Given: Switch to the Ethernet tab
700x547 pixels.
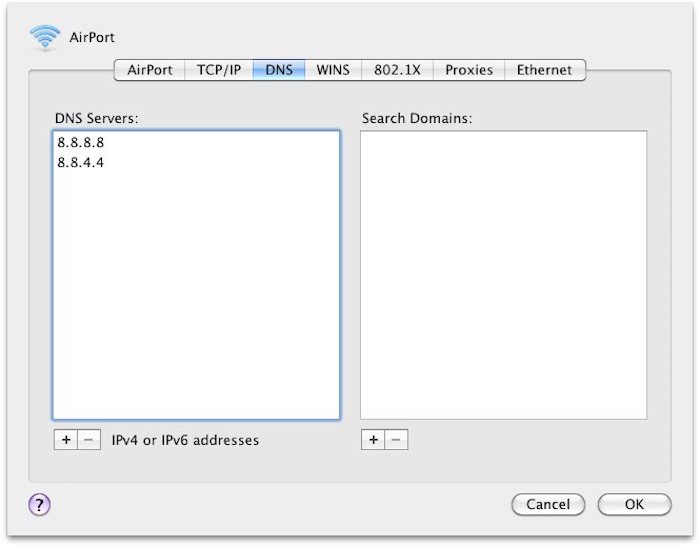Looking at the screenshot, I should pyautogui.click(x=544, y=70).
